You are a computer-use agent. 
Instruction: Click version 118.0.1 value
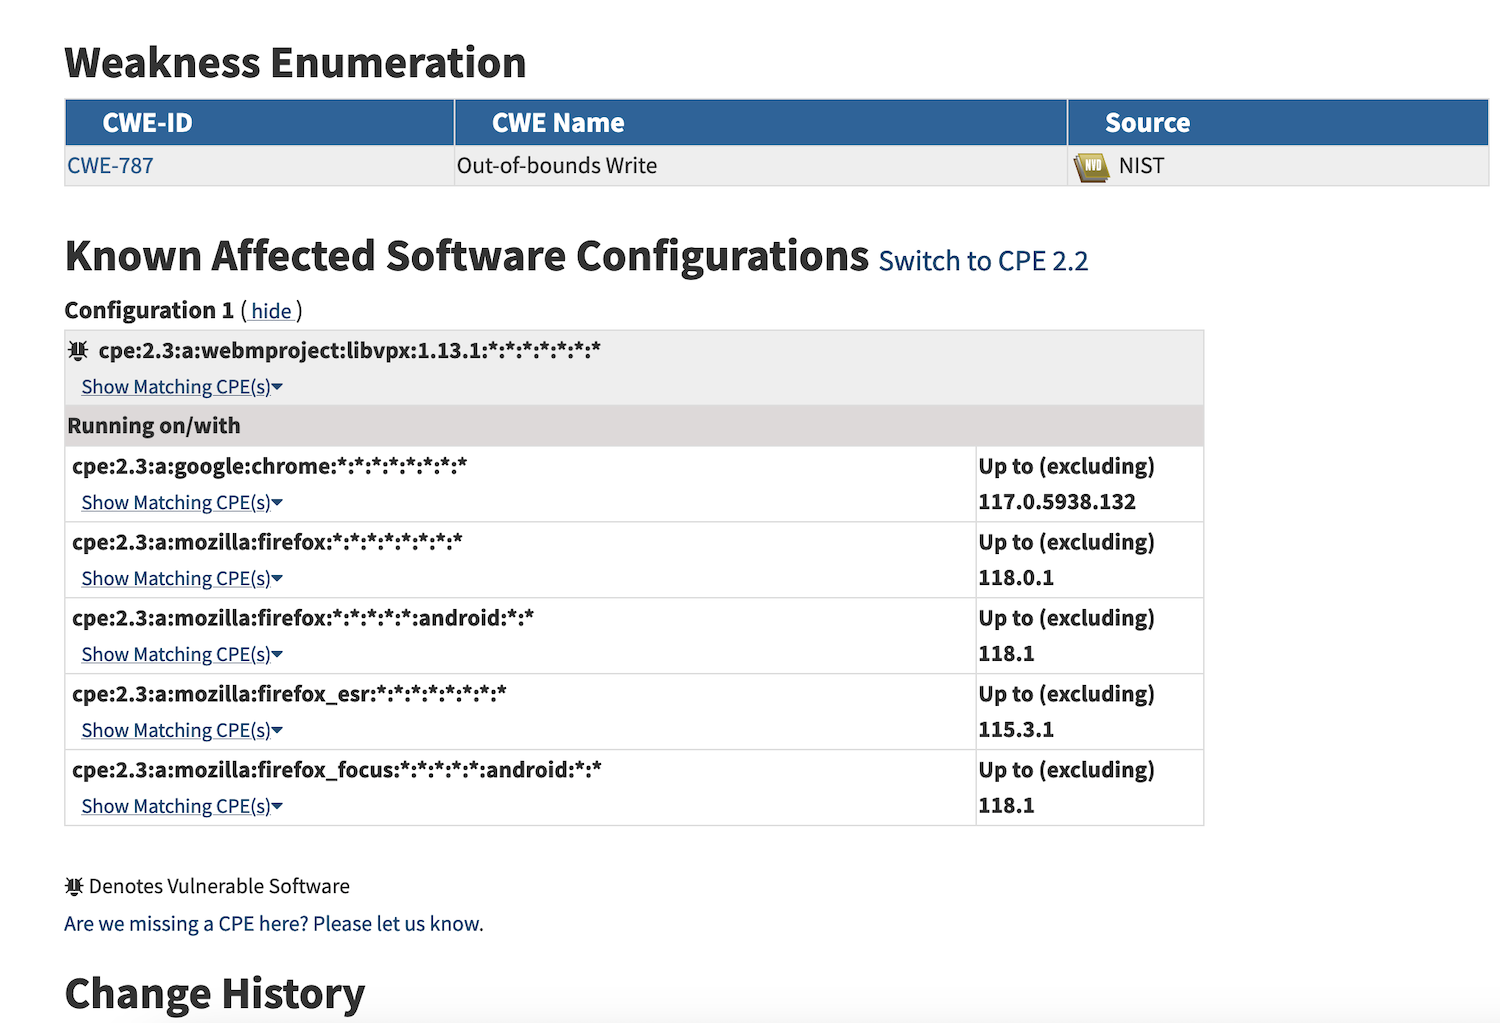1016,578
